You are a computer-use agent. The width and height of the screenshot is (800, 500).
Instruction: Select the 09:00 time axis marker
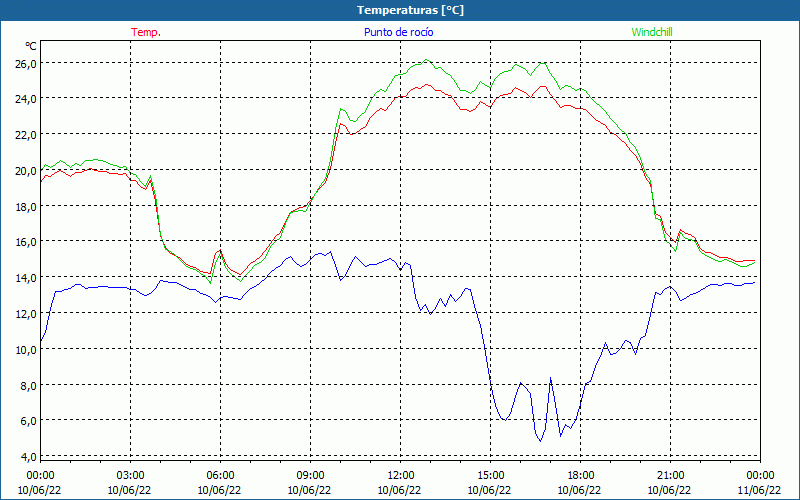point(310,475)
